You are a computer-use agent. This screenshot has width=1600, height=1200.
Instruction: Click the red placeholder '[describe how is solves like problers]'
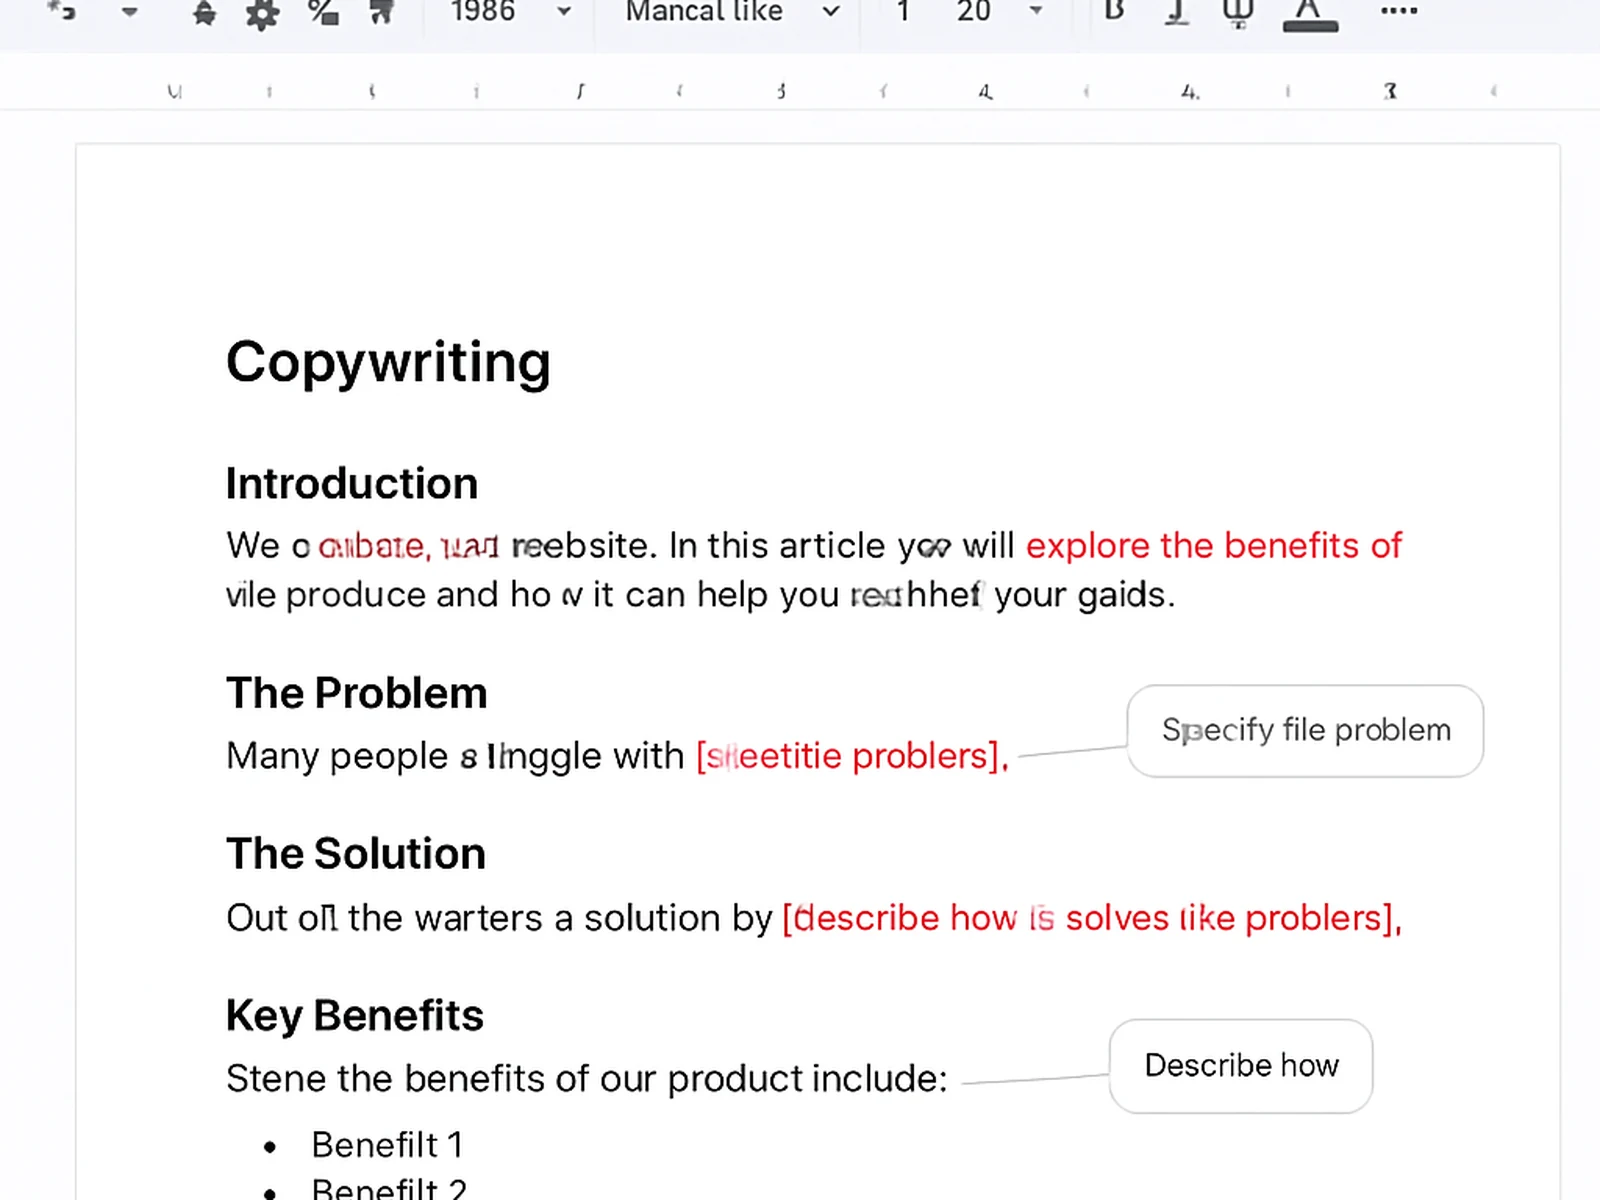(1088, 918)
